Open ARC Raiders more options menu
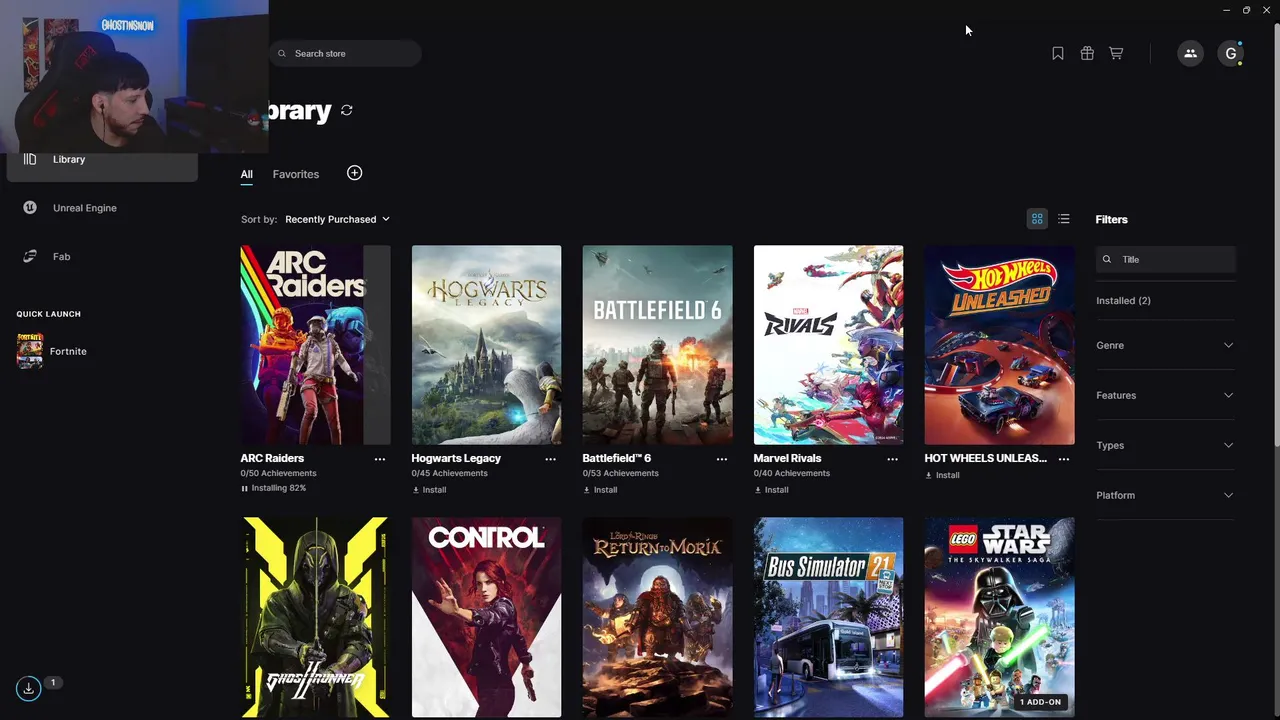The image size is (1280, 720). click(x=380, y=459)
